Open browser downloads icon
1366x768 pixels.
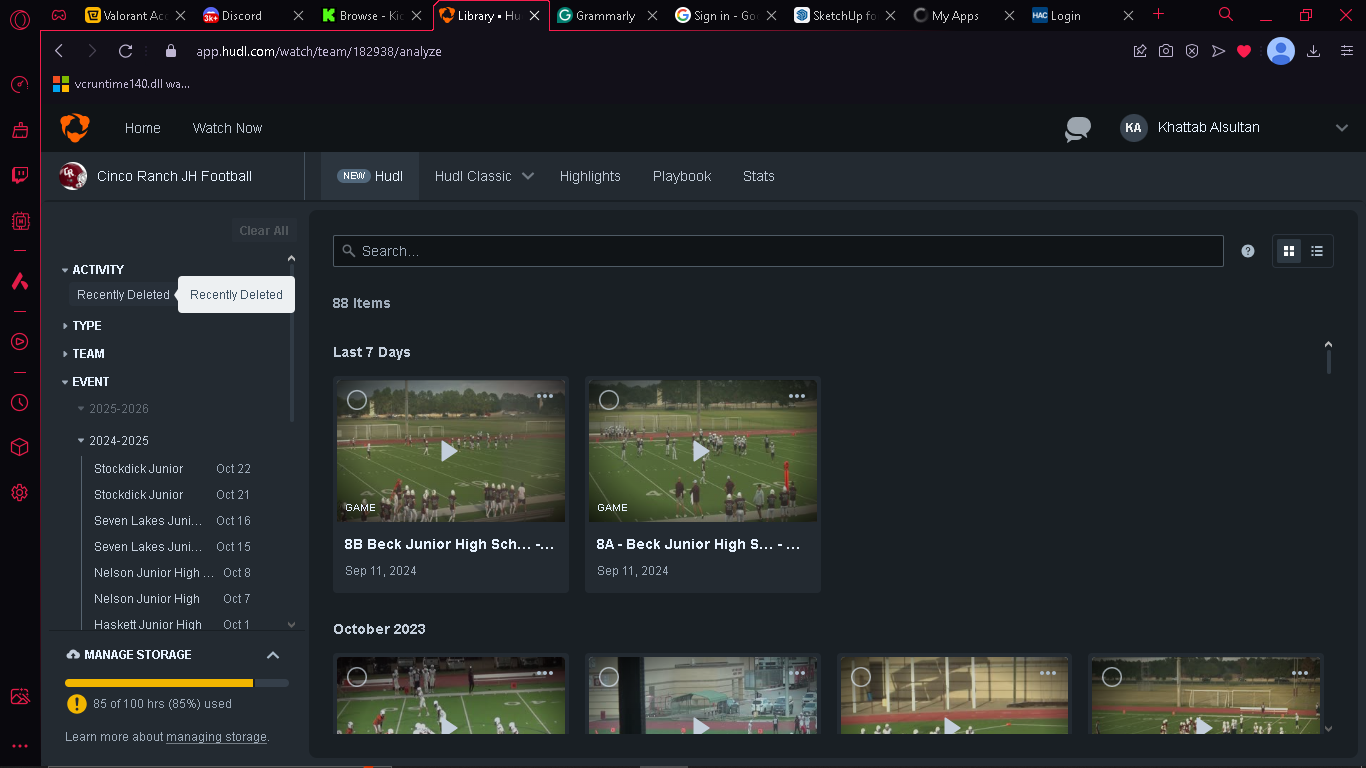[1314, 51]
